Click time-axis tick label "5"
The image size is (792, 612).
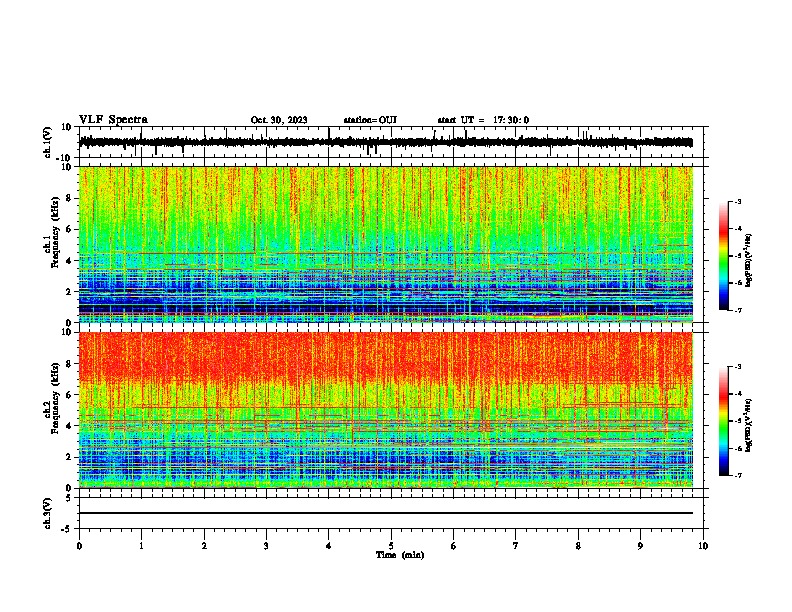tap(391, 546)
